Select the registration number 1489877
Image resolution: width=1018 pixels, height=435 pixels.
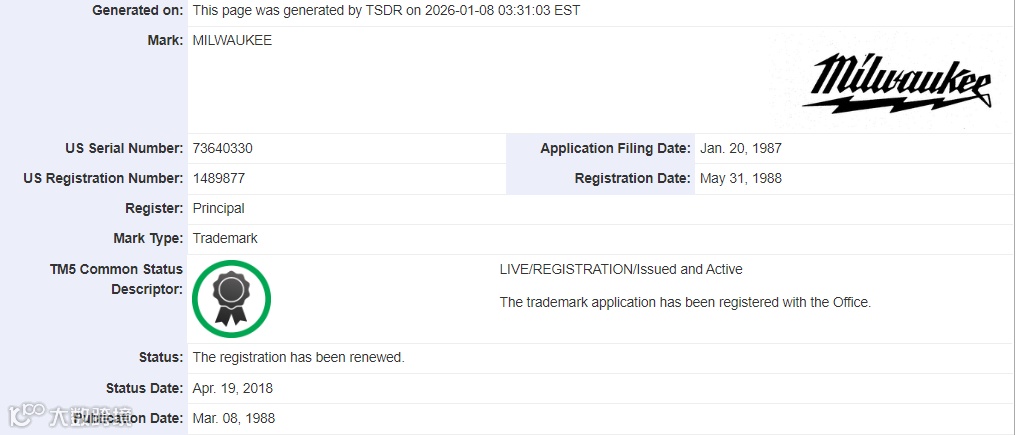pos(219,178)
